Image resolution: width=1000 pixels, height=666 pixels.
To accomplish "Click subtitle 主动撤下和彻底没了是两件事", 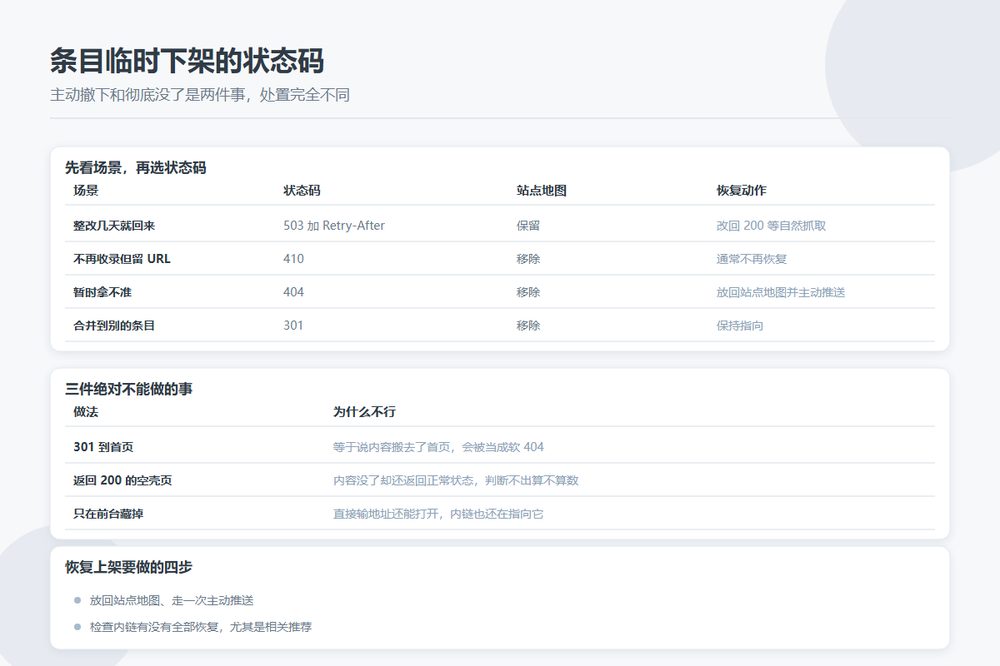I will click(x=147, y=95).
